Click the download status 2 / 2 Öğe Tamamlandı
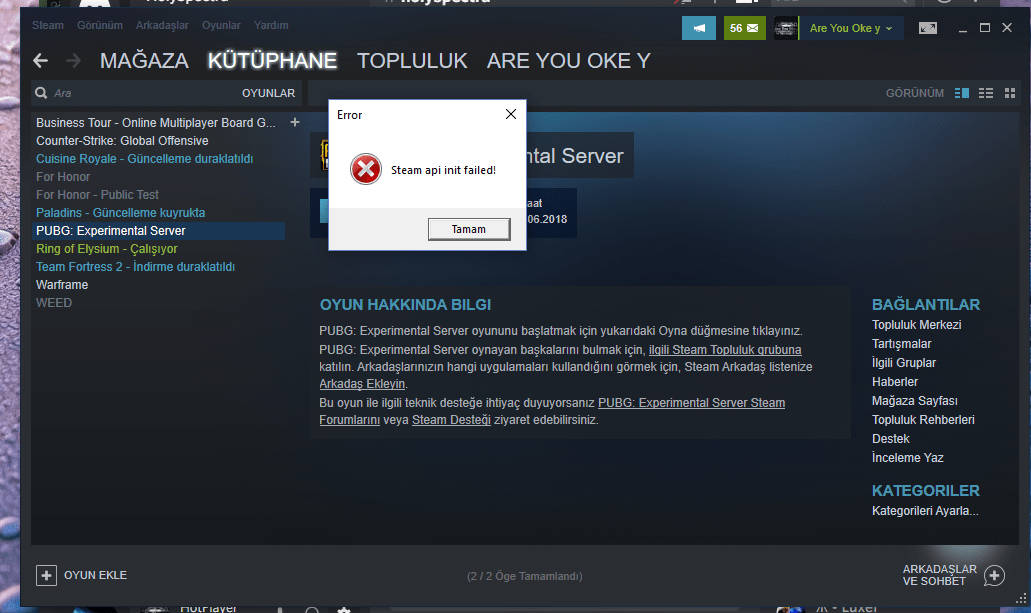This screenshot has width=1031, height=613. 525,576
